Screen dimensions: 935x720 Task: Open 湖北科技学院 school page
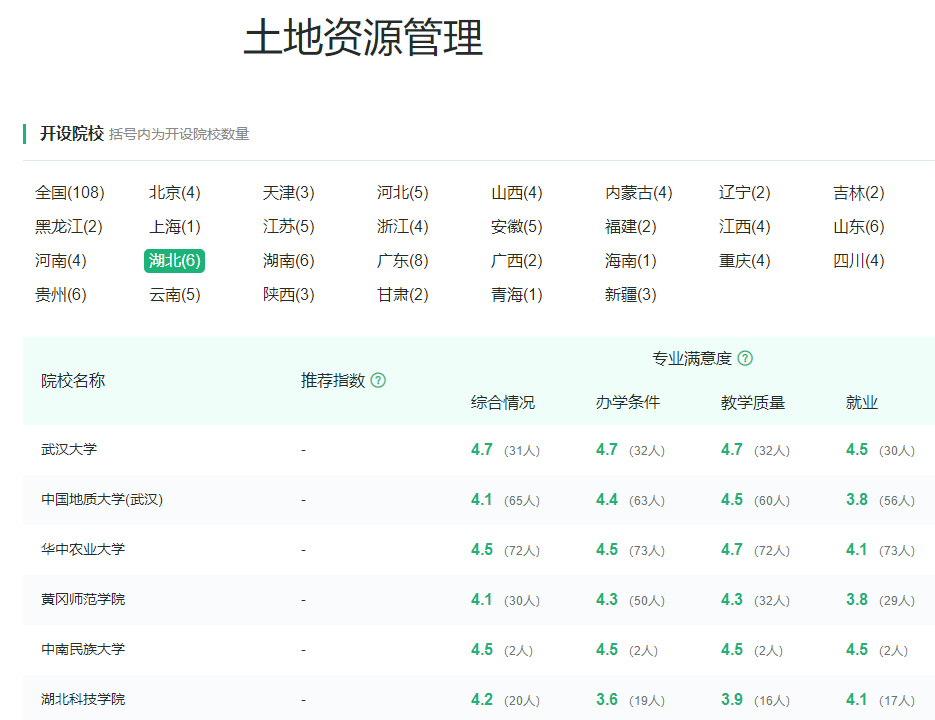pyautogui.click(x=83, y=699)
